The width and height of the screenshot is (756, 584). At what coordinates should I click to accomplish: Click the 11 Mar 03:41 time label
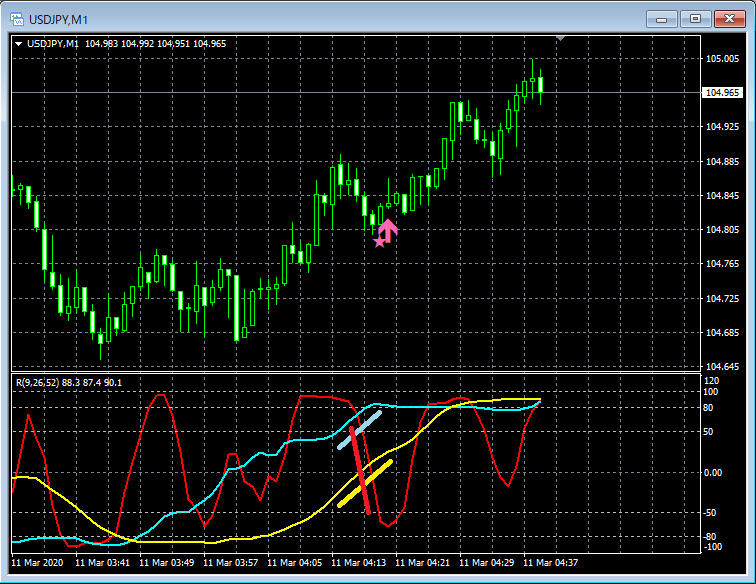[x=102, y=563]
